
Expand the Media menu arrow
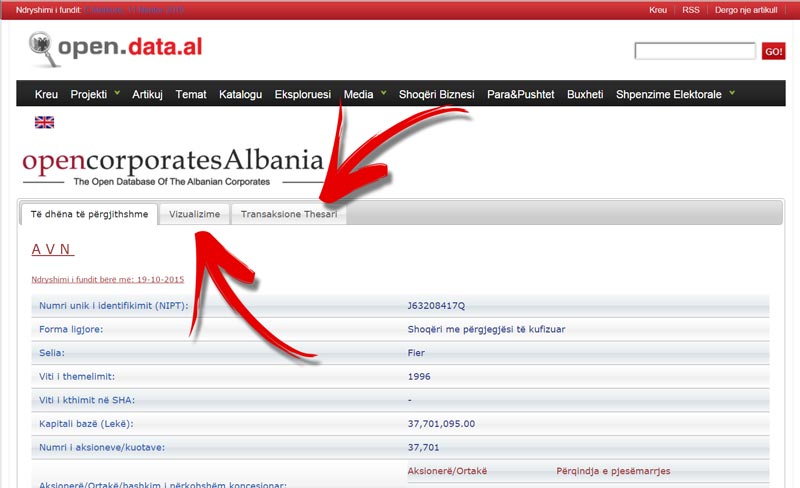point(384,93)
